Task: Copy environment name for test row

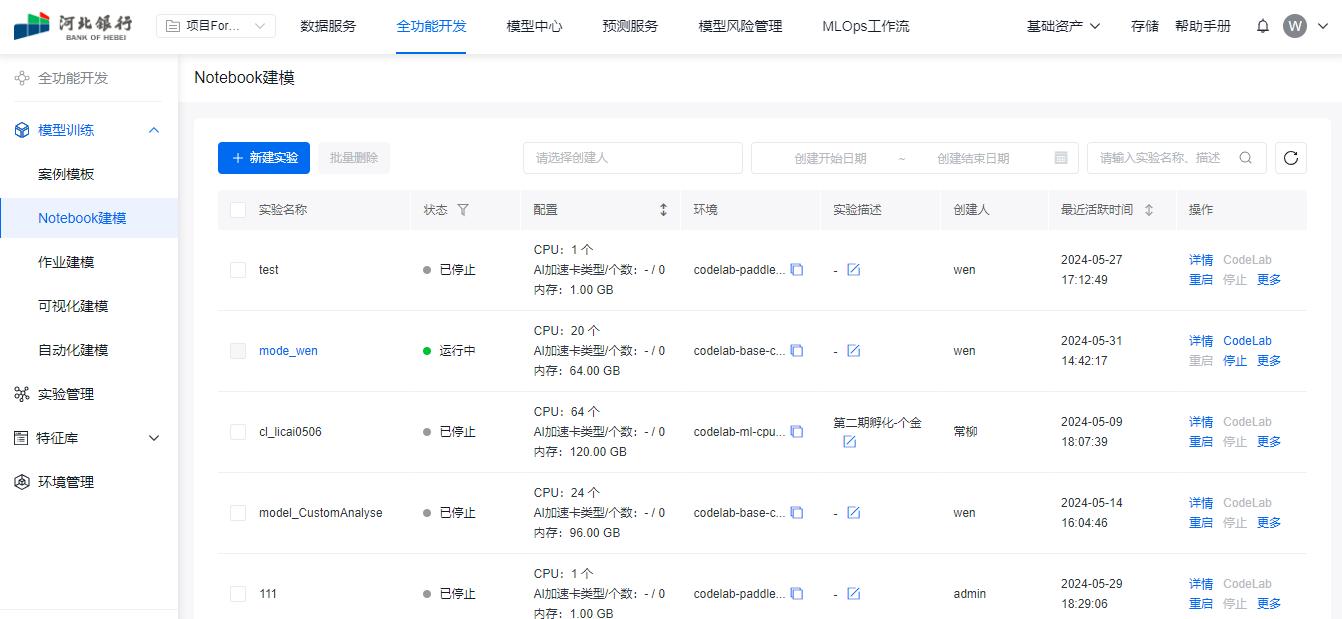Action: click(x=797, y=270)
